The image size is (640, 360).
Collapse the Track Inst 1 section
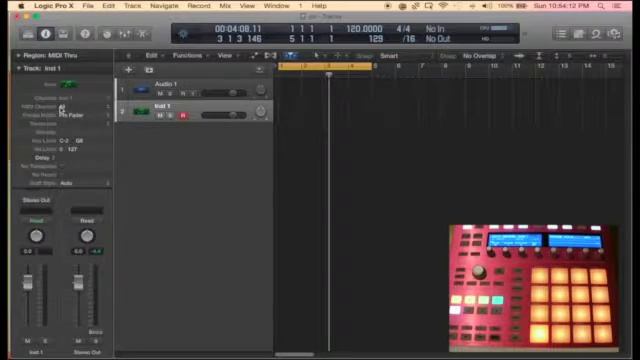coord(18,68)
